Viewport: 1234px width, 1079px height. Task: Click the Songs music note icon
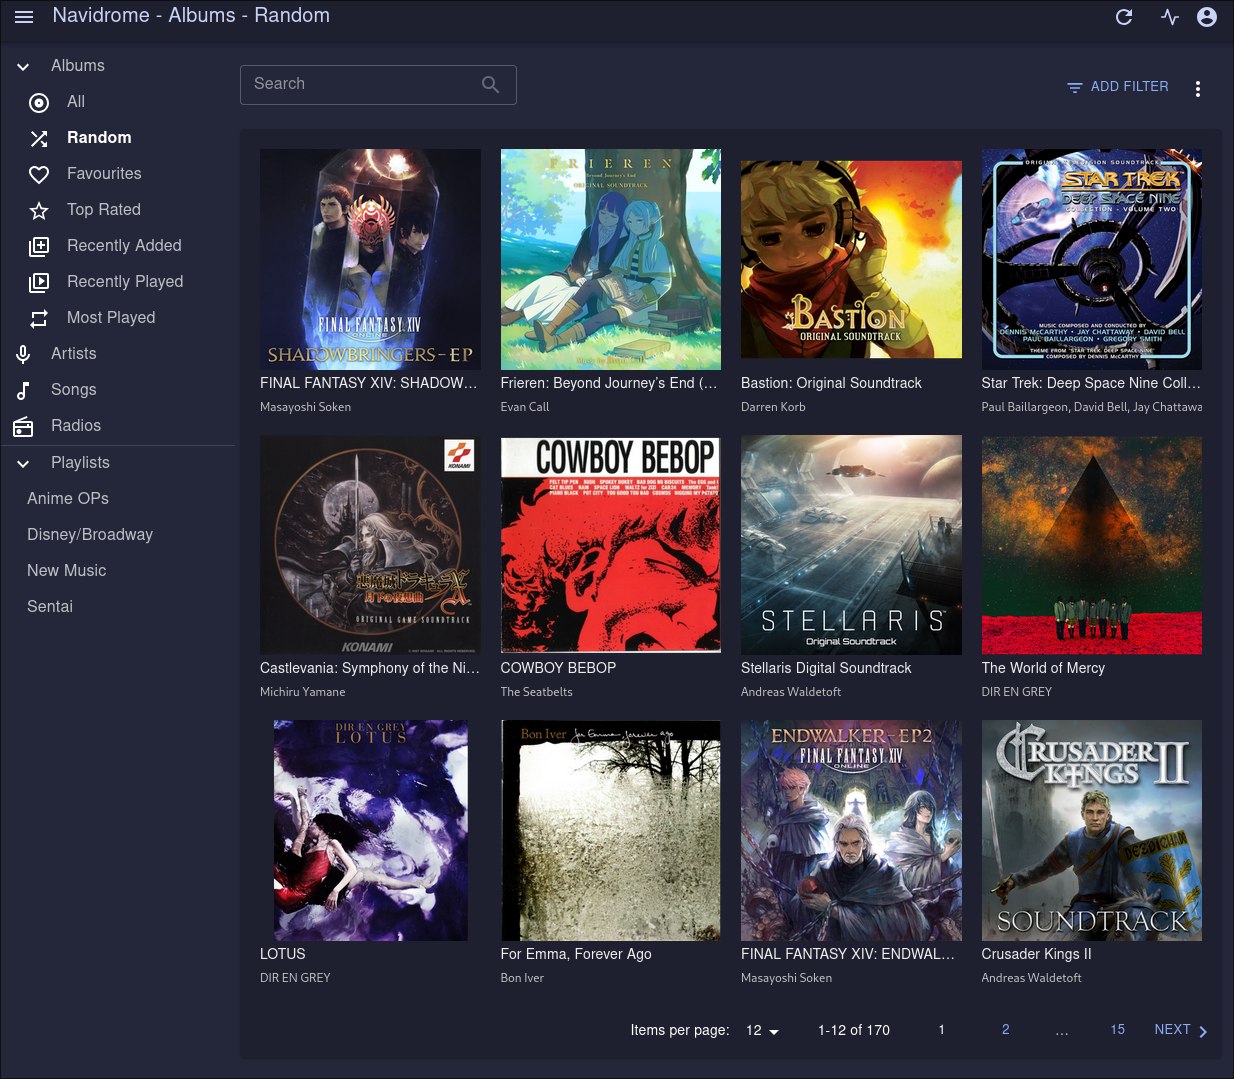tap(23, 391)
